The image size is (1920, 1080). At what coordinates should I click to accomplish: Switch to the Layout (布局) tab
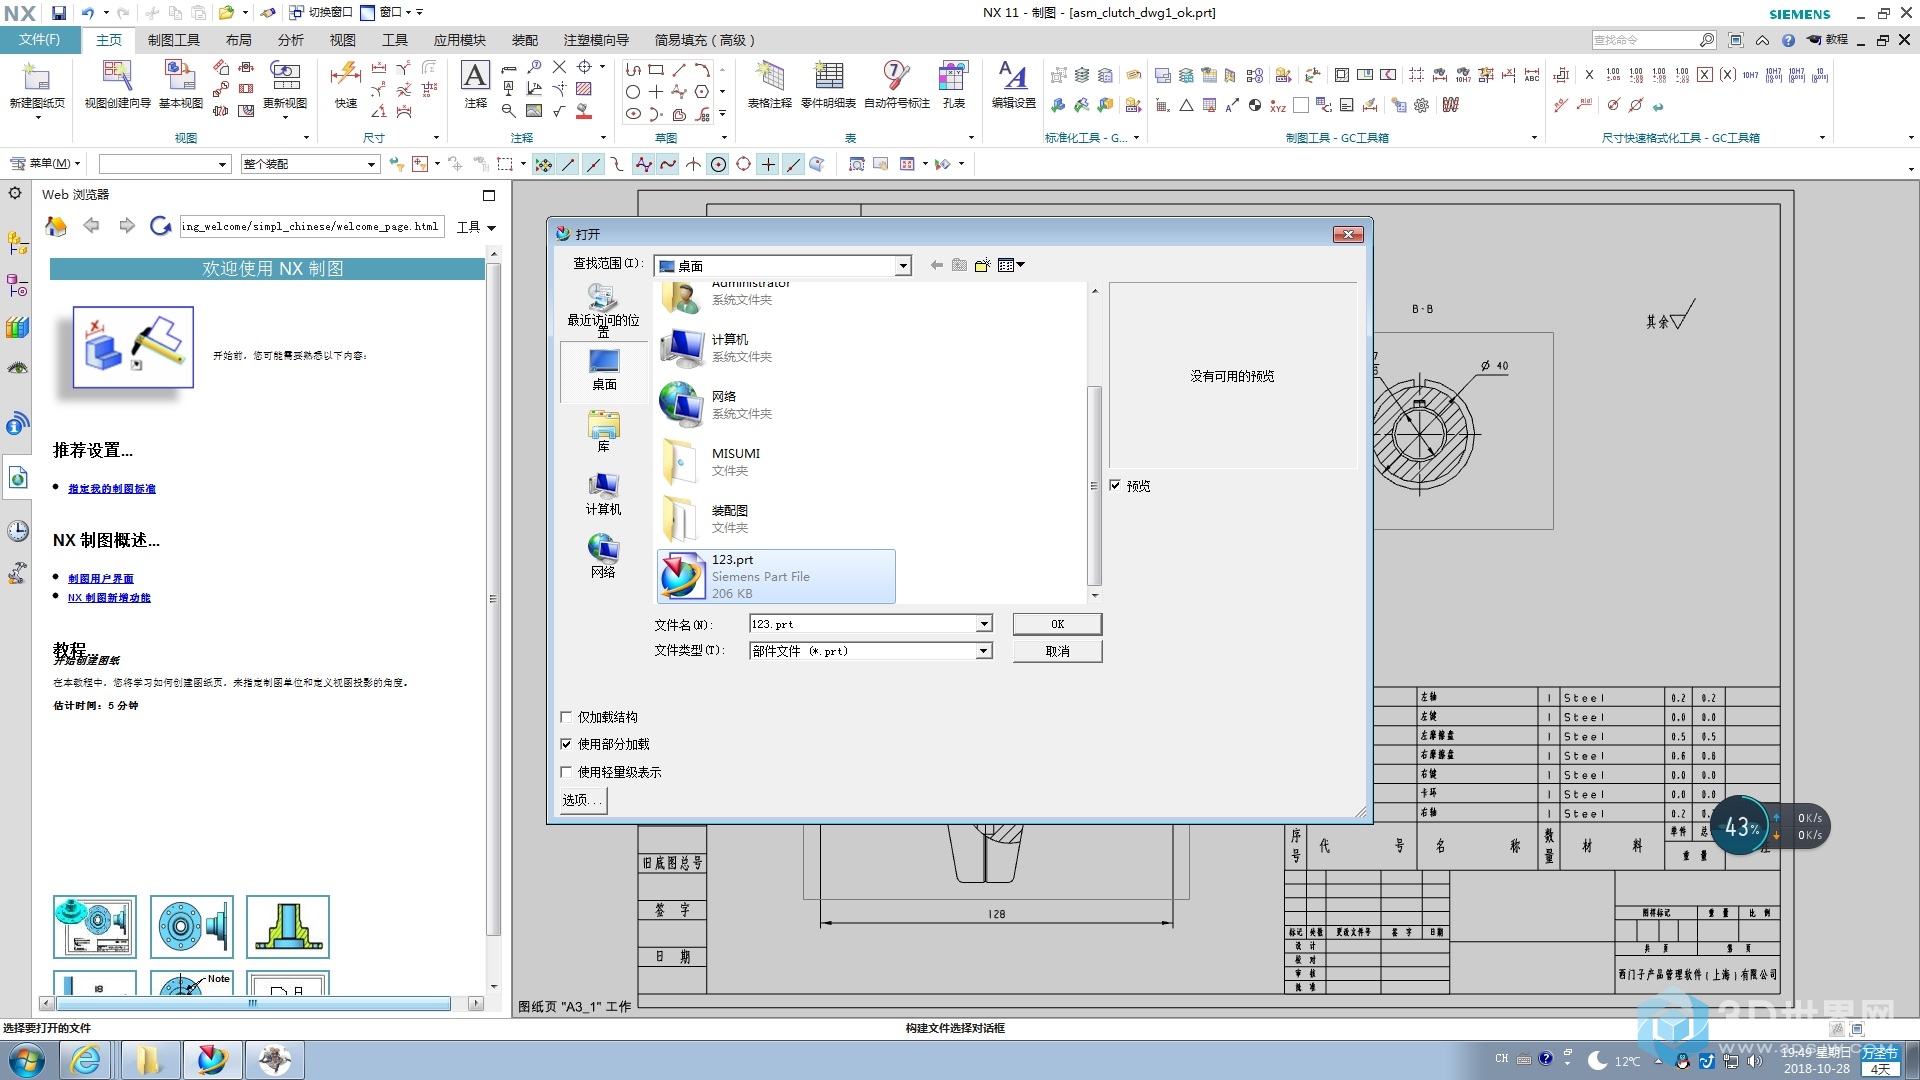238,40
